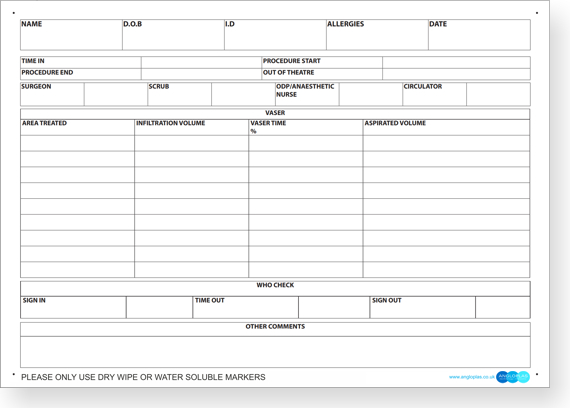Viewport: 570px width, 408px height.
Task: Click the blank cell beside ODP/ANAESTHETIC NURSE
Action: tap(371, 94)
